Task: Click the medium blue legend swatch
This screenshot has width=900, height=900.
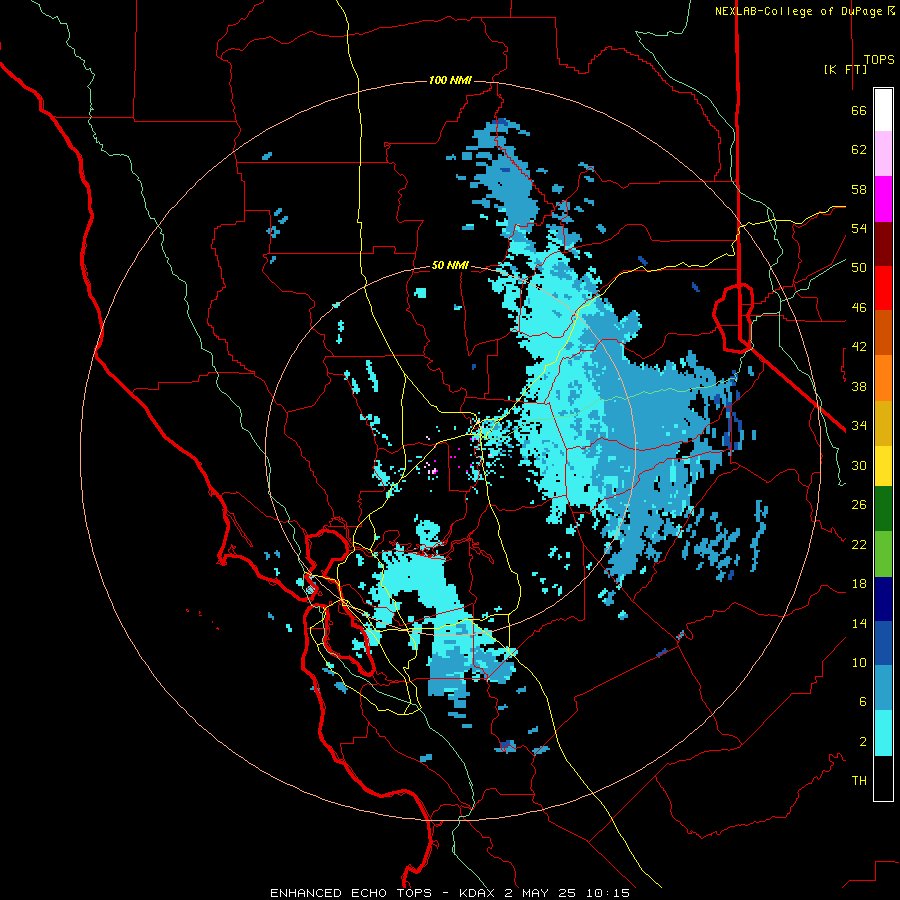Action: (x=883, y=643)
